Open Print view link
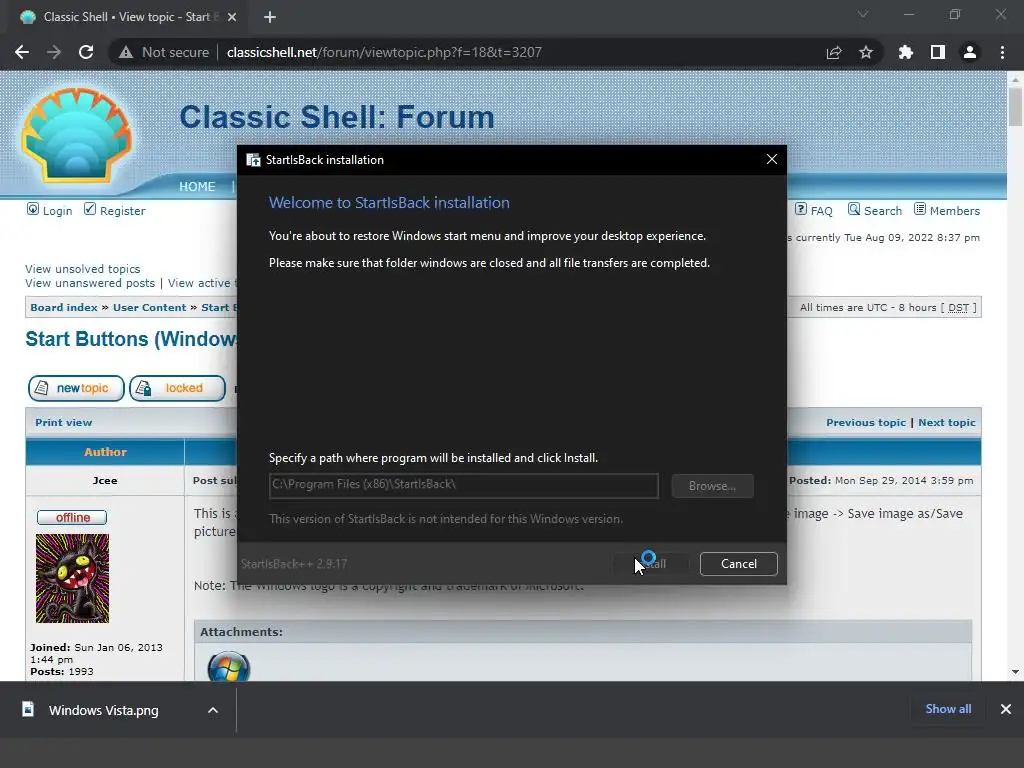The height and width of the screenshot is (768, 1024). coord(63,423)
